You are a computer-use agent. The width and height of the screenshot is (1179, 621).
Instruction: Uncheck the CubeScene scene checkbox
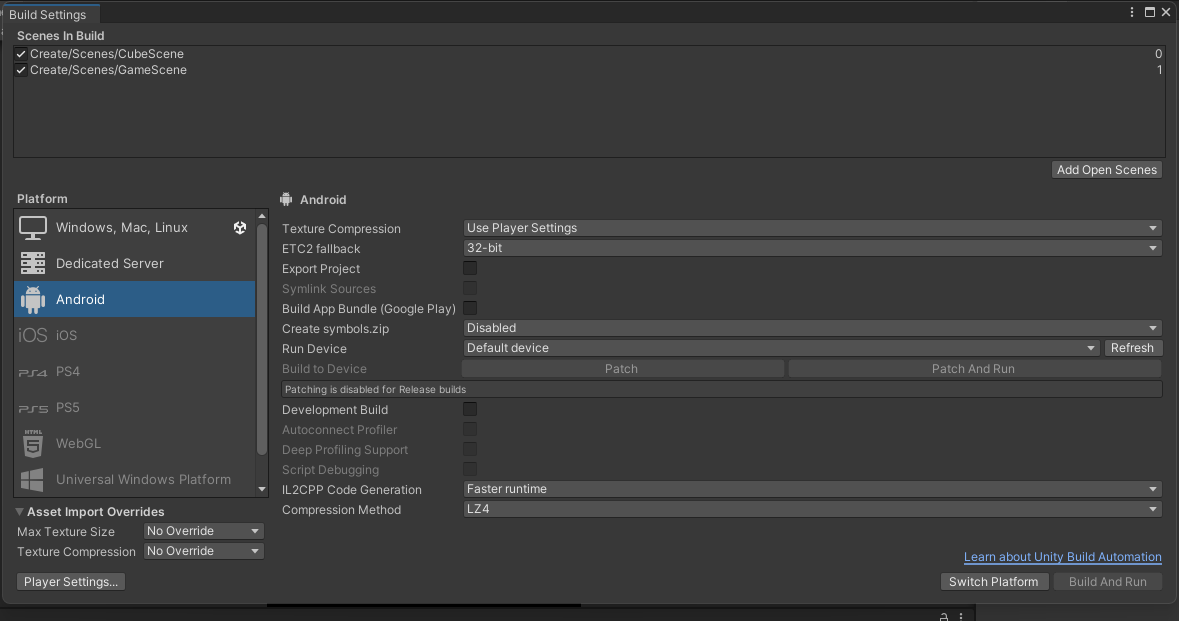21,54
